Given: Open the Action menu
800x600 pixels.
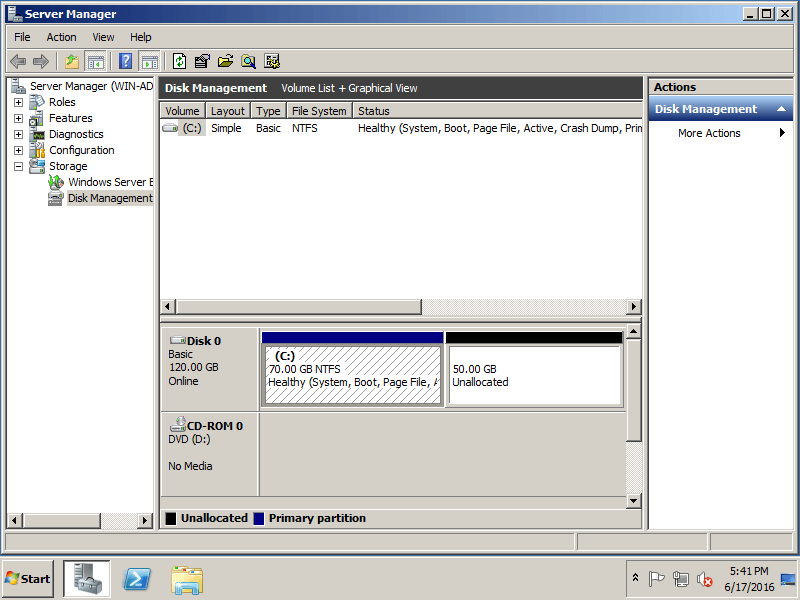Looking at the screenshot, I should 61,37.
